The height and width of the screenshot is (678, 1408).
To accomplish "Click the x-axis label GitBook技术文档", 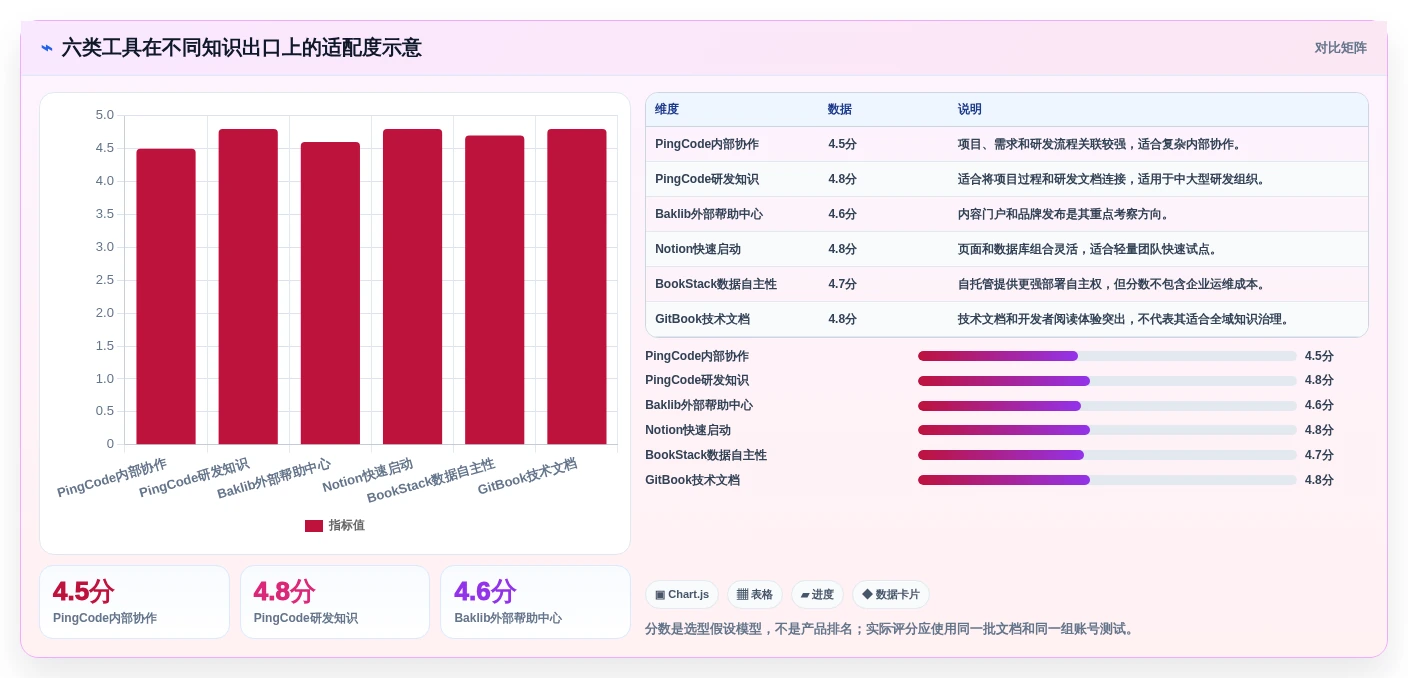I will (x=528, y=477).
